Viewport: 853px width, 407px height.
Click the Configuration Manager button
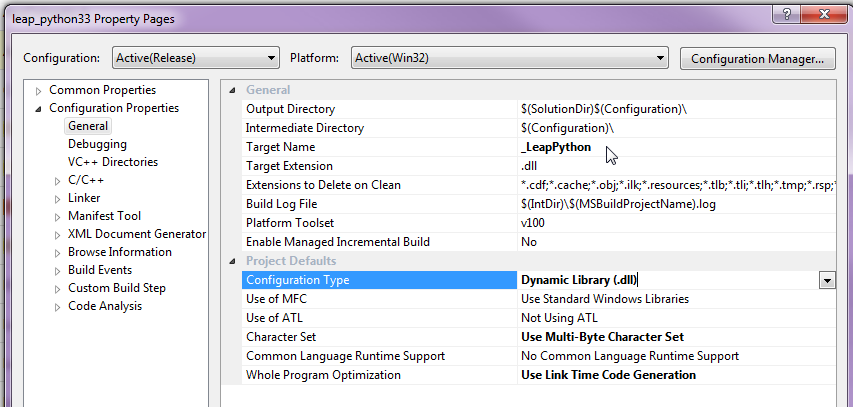click(x=757, y=58)
